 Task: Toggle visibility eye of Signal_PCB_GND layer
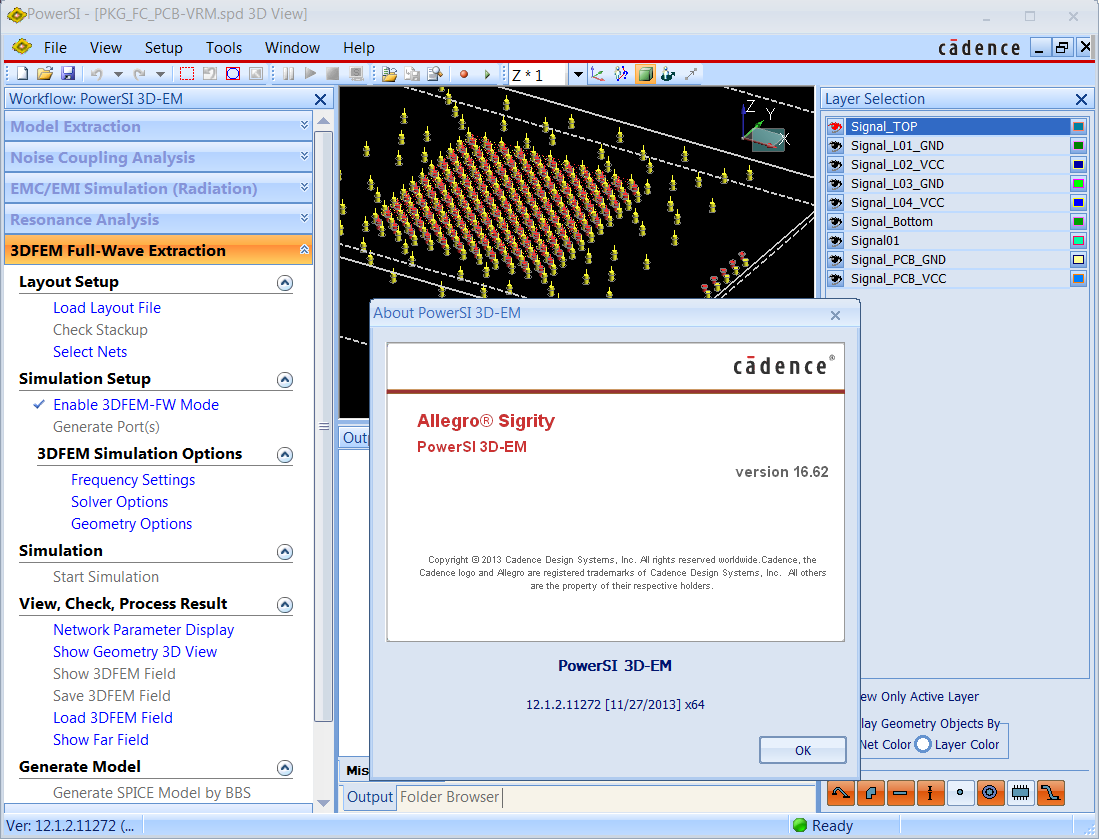click(x=835, y=259)
